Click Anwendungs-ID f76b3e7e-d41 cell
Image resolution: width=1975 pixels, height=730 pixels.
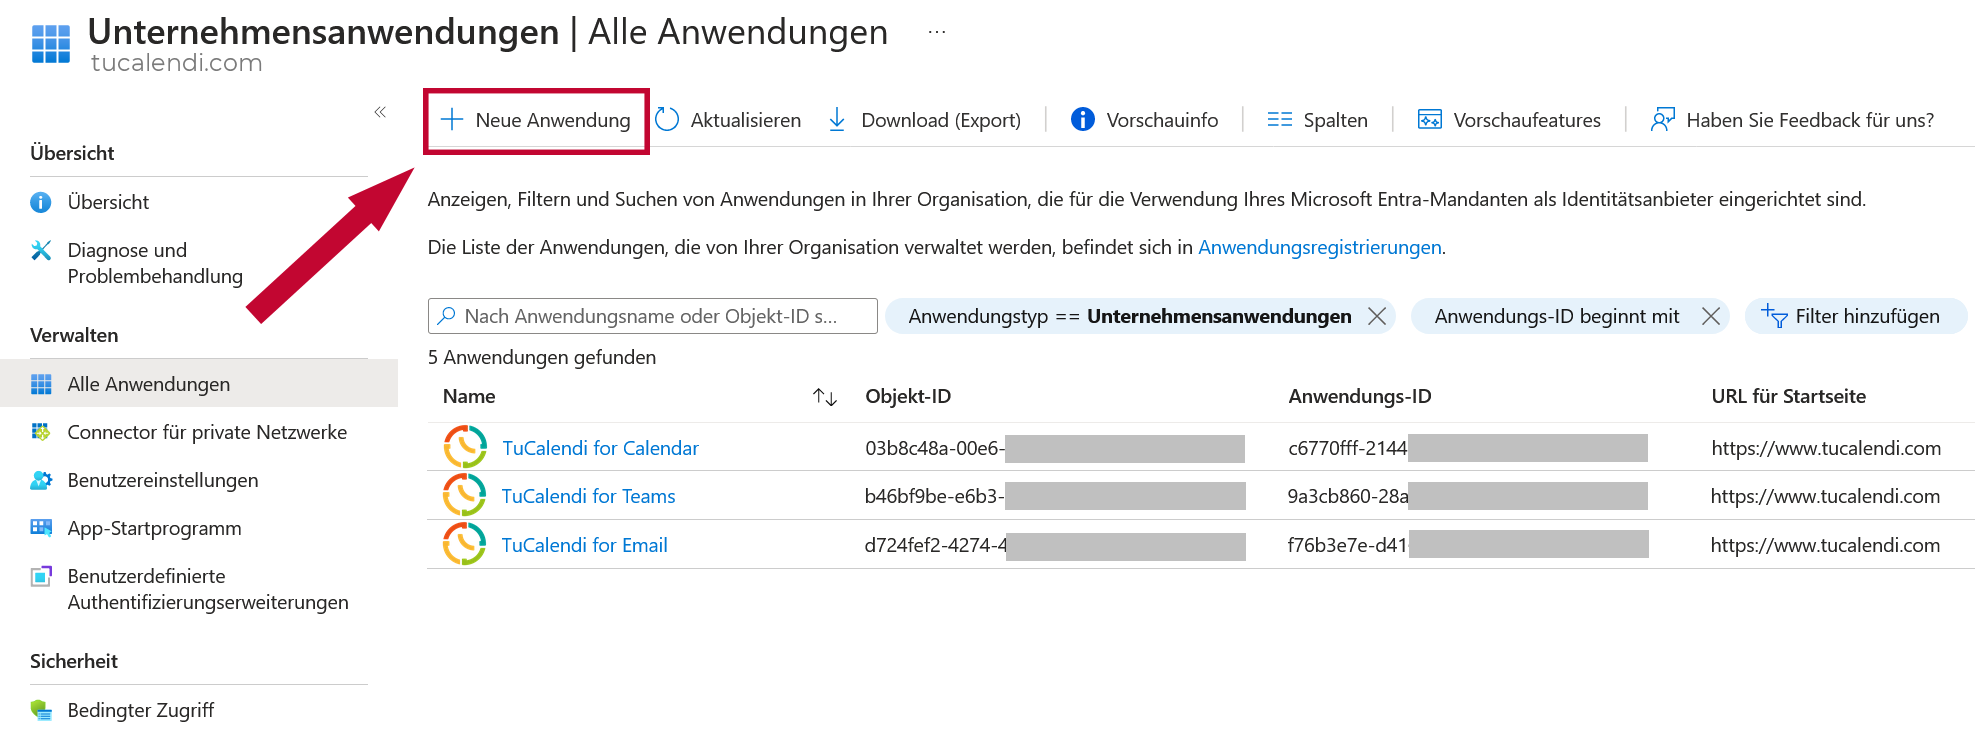(1468, 545)
